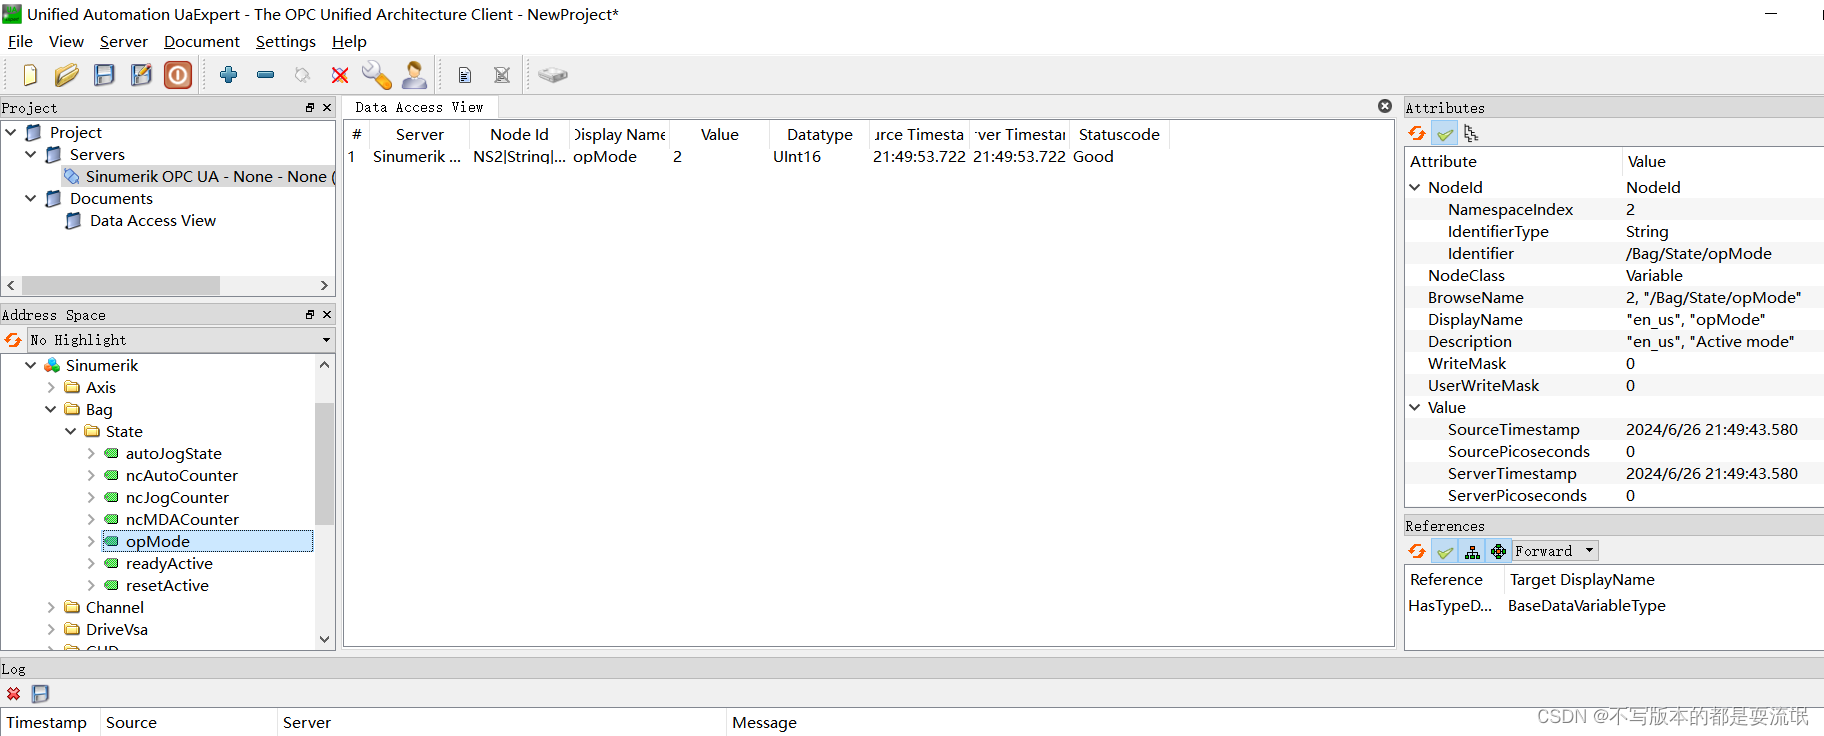The height and width of the screenshot is (736, 1824).
Task: Collapse the Bag folder
Action: [51, 409]
